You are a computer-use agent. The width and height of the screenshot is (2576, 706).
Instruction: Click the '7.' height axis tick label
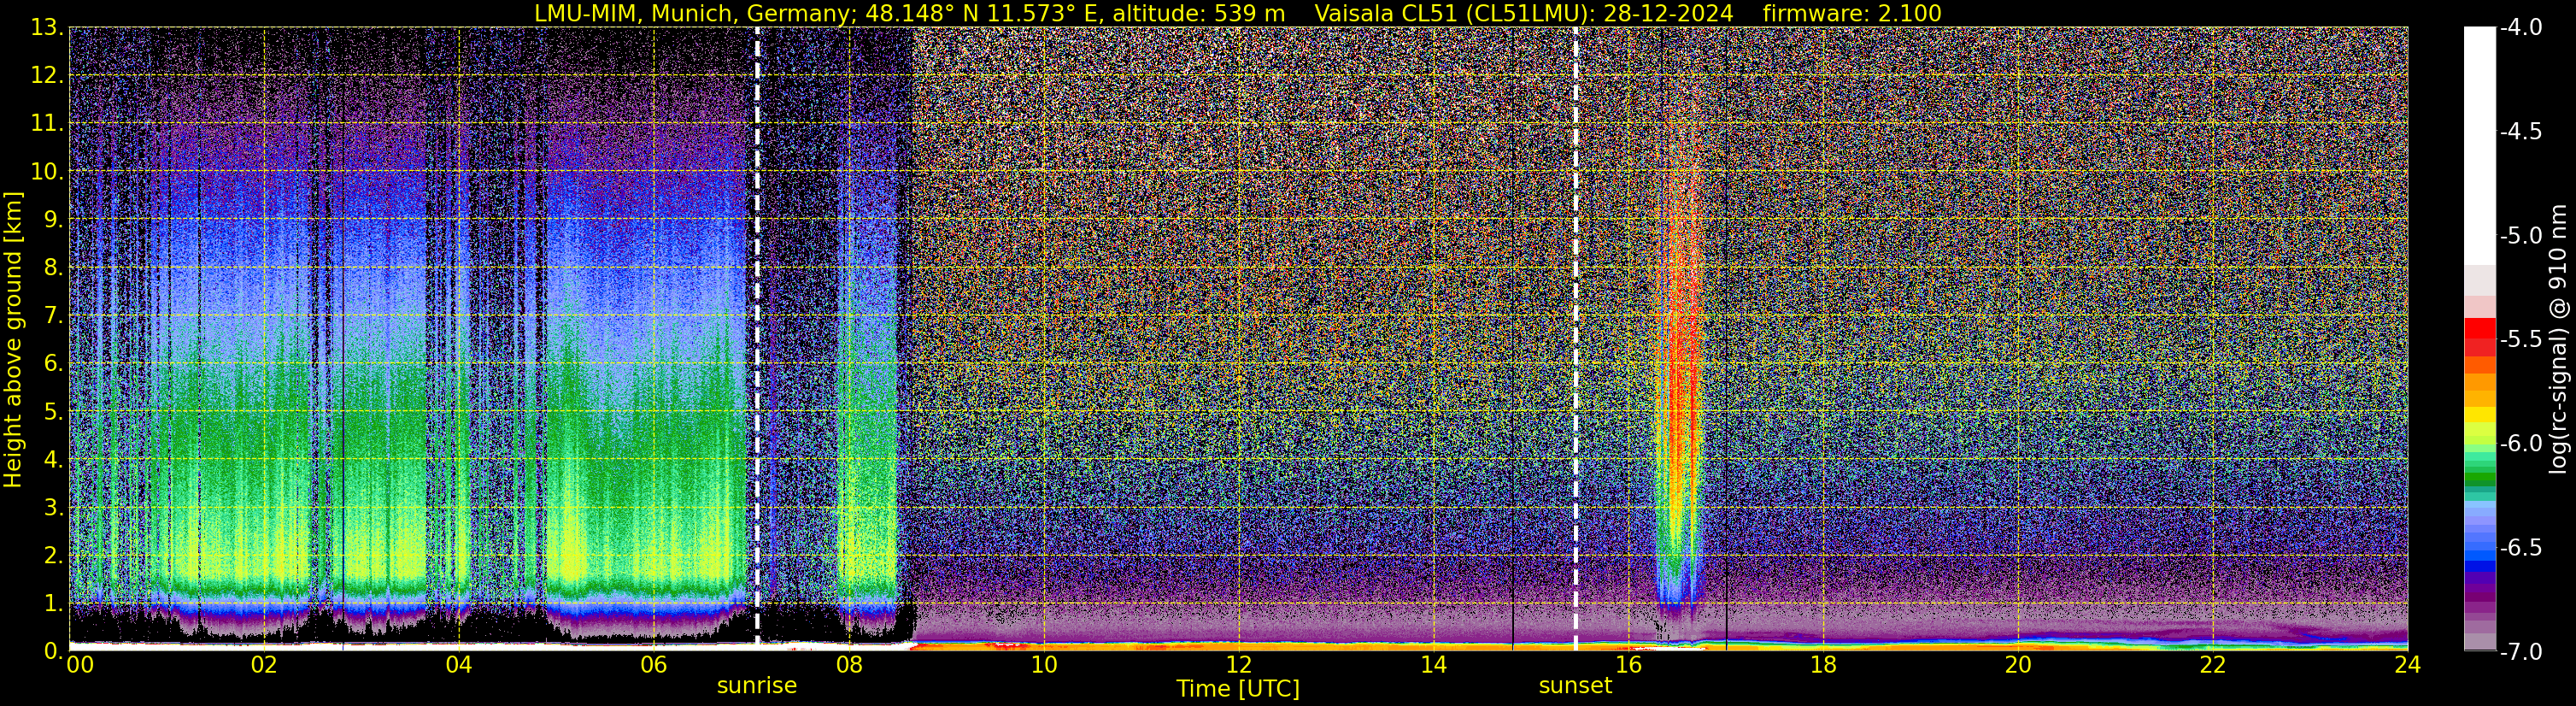53,316
